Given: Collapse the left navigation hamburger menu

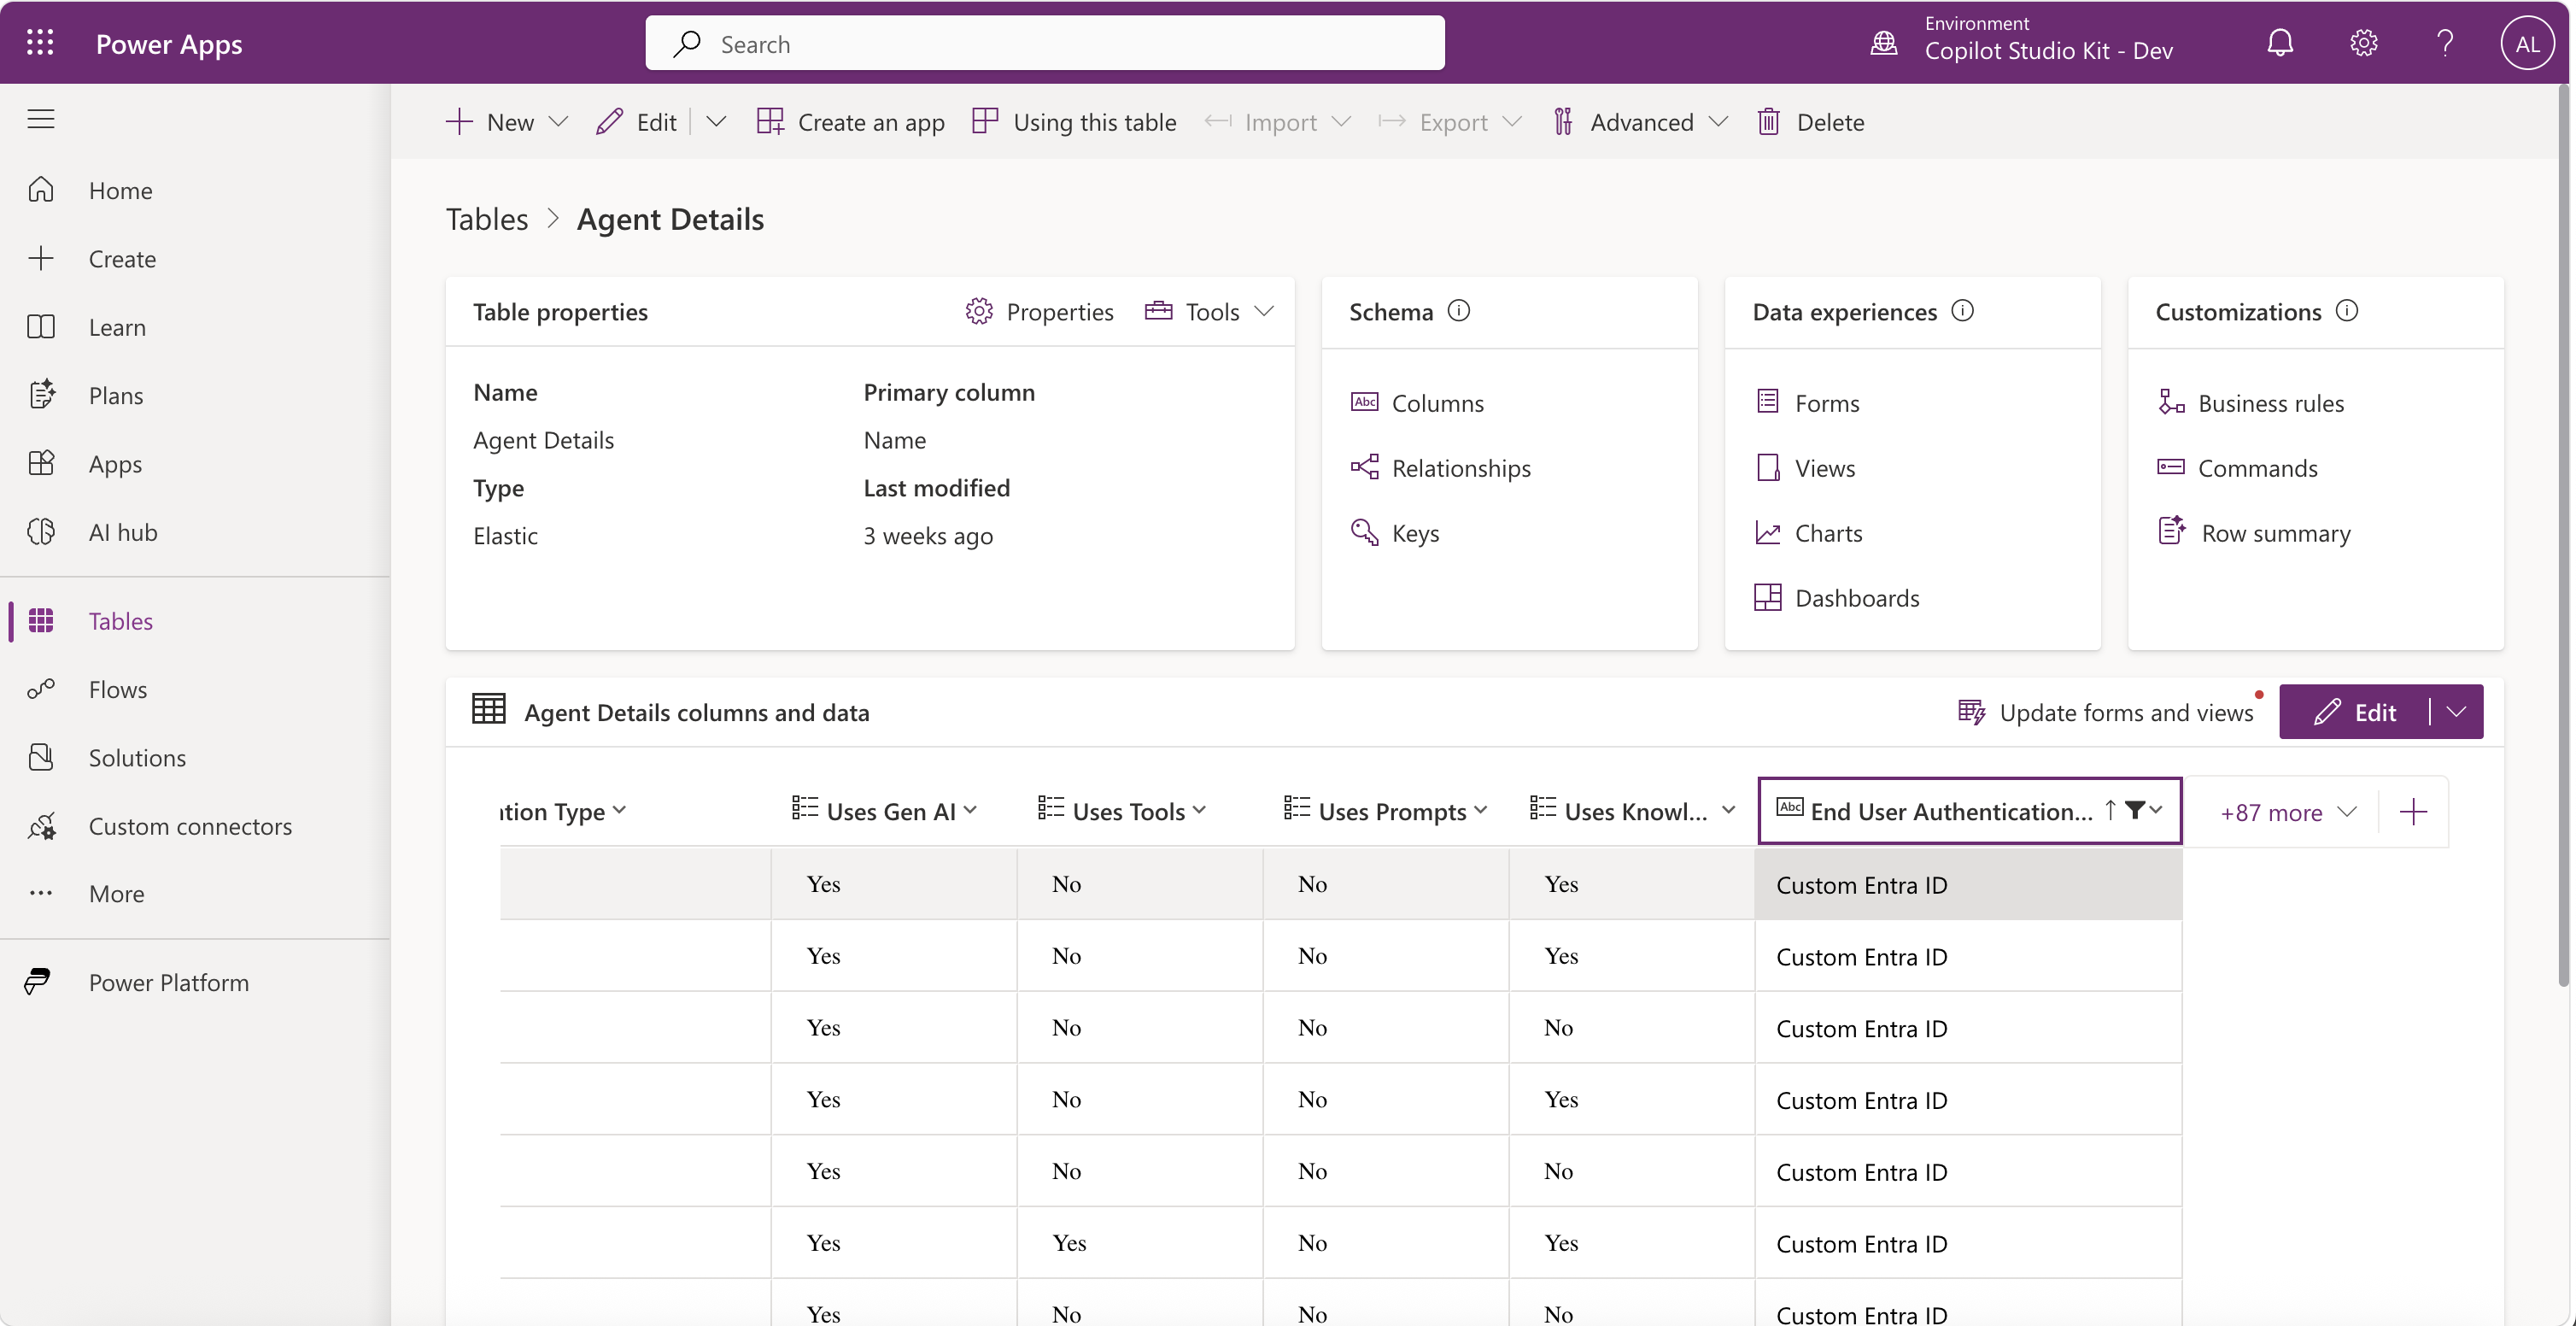Looking at the screenshot, I should (41, 119).
